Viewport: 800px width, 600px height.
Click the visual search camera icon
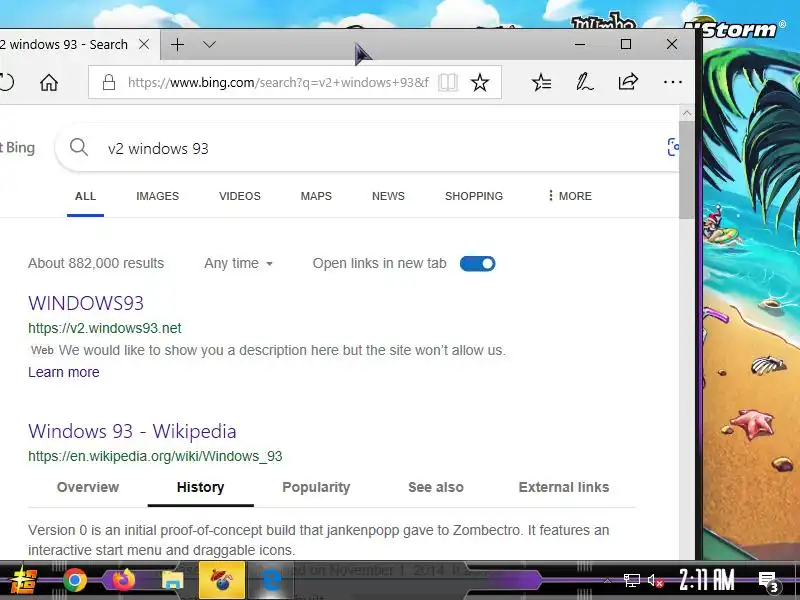tap(673, 147)
